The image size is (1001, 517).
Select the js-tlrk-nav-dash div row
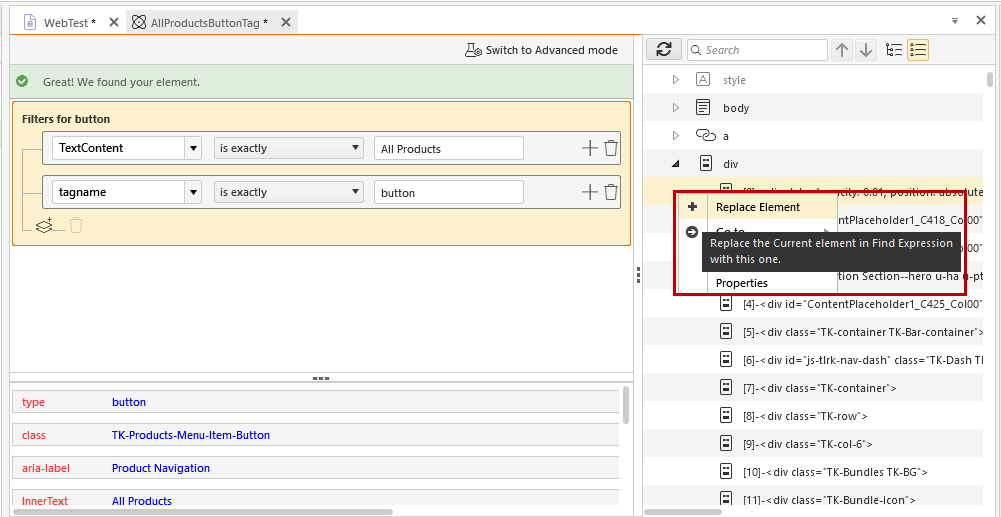[813, 360]
